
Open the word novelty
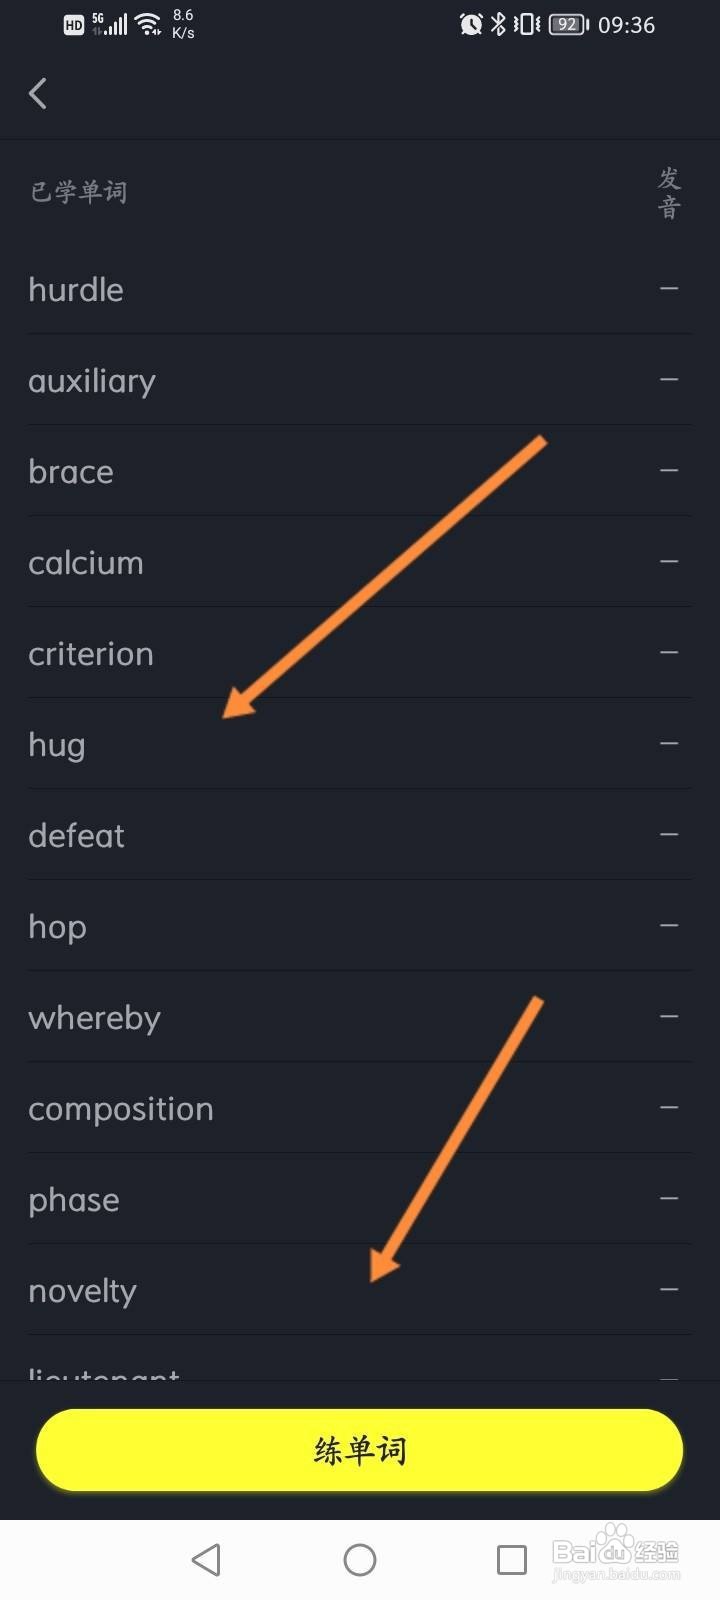point(83,1292)
